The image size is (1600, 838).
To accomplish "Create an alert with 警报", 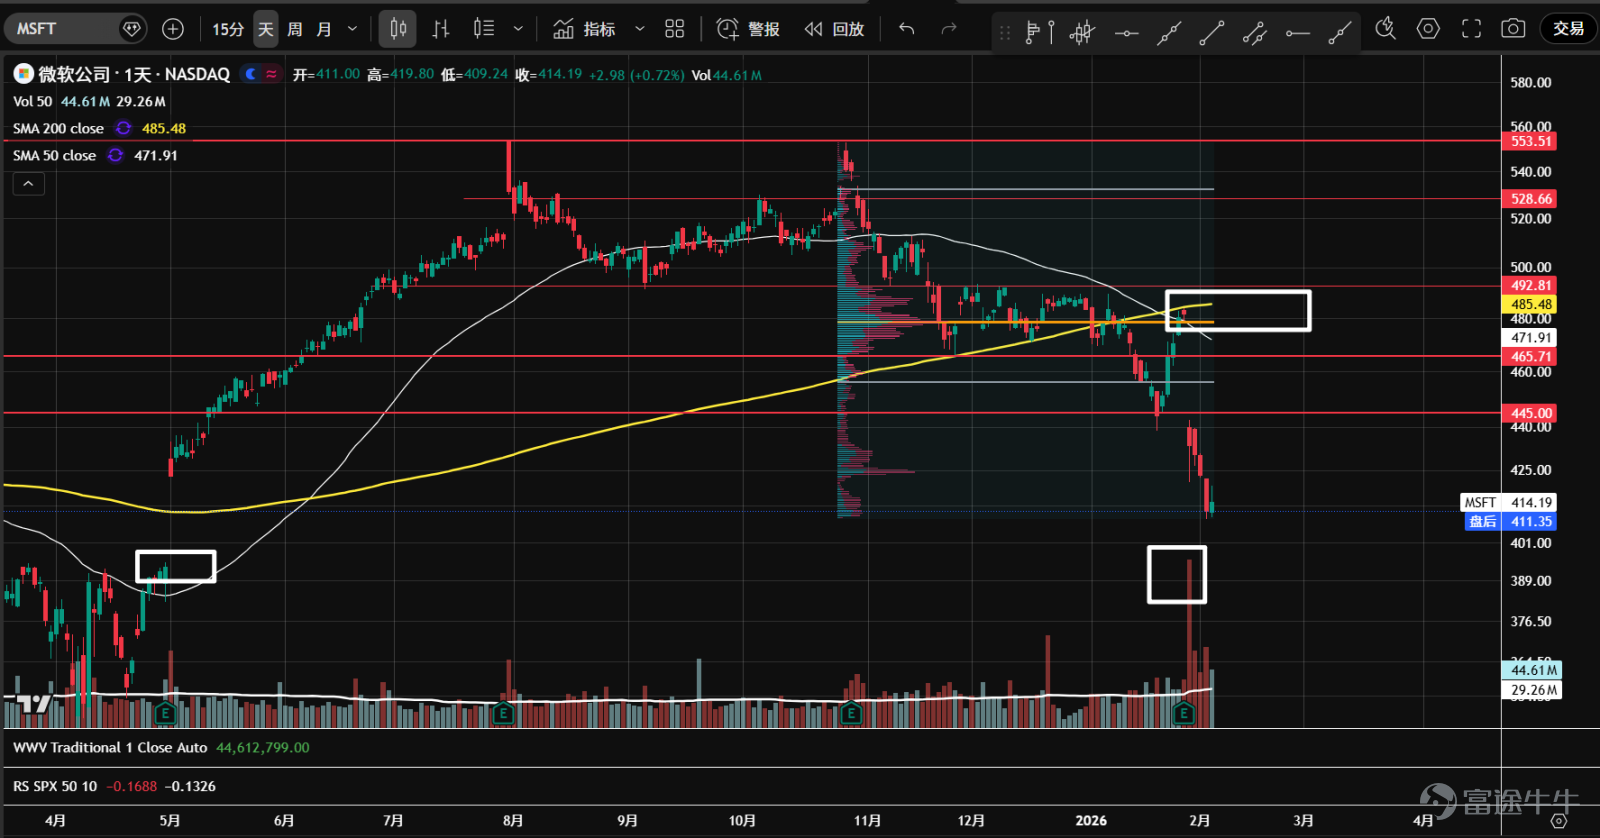I will 748,29.
